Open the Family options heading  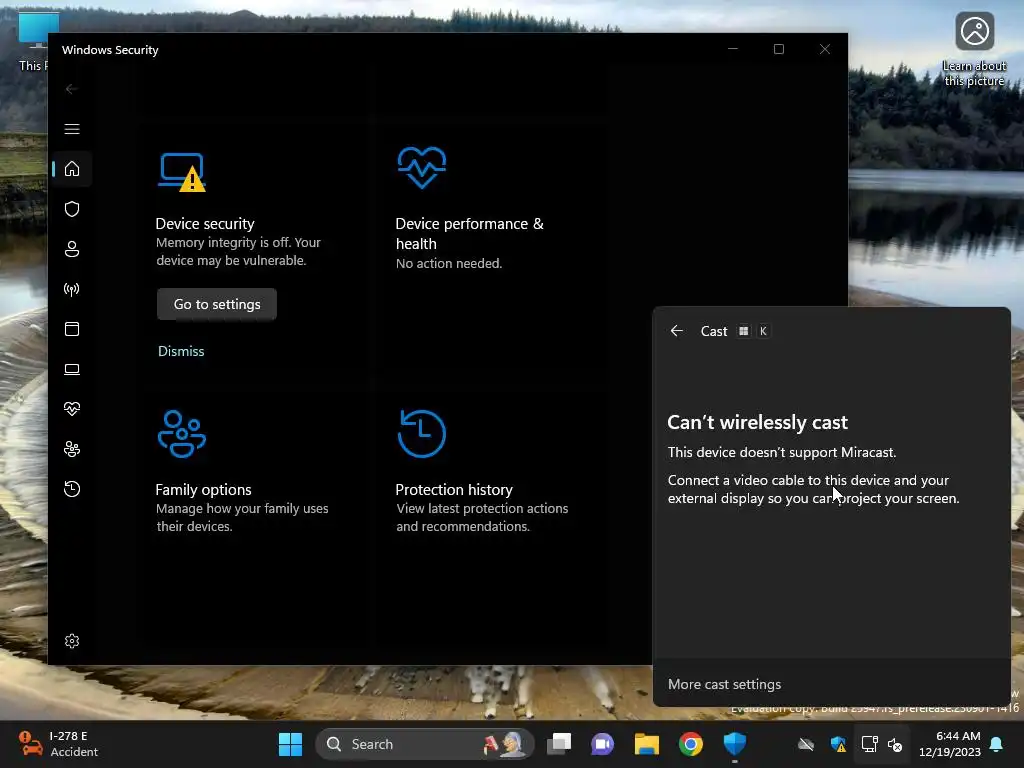203,489
